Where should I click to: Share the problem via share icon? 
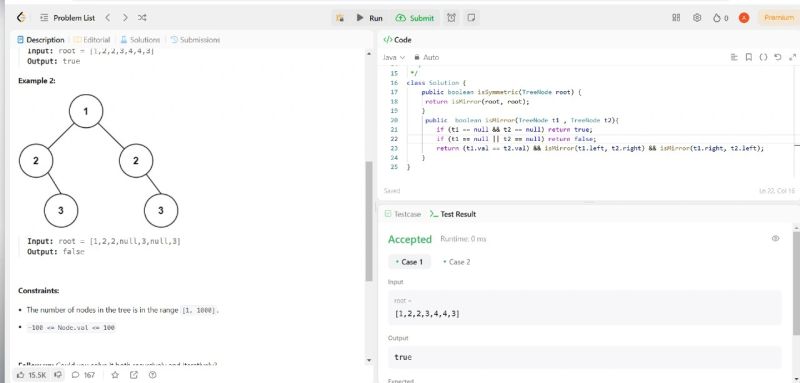[x=134, y=375]
